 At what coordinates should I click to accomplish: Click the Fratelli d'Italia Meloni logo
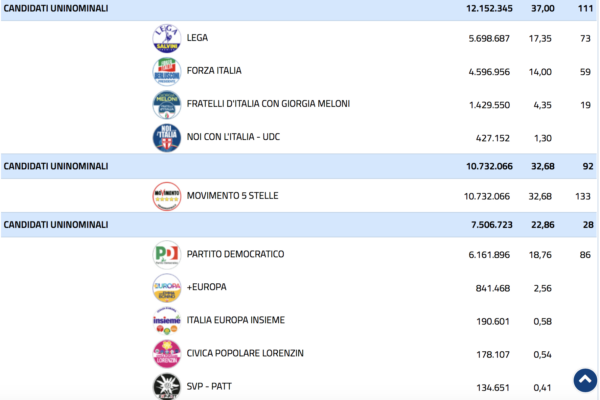pos(166,104)
